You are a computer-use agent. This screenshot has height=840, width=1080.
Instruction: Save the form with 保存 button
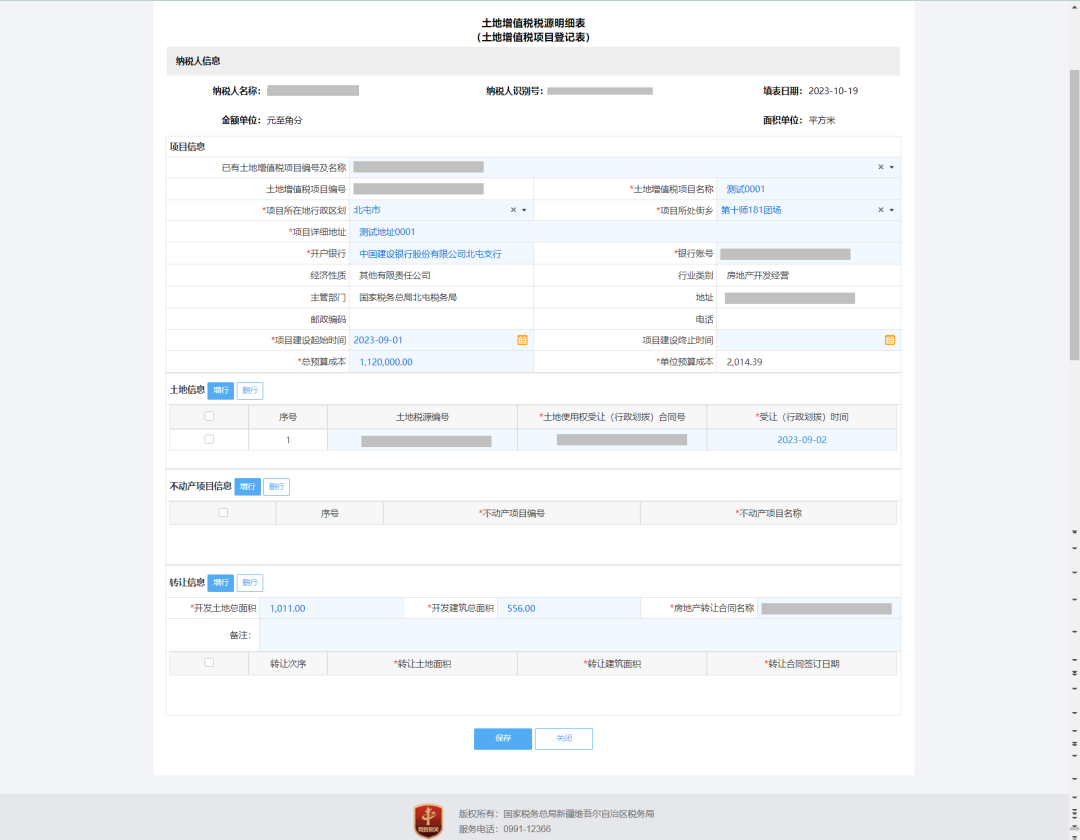click(503, 738)
